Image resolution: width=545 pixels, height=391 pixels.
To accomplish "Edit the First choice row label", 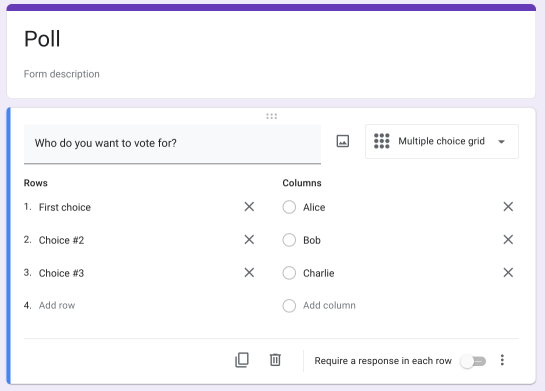I will point(65,207).
